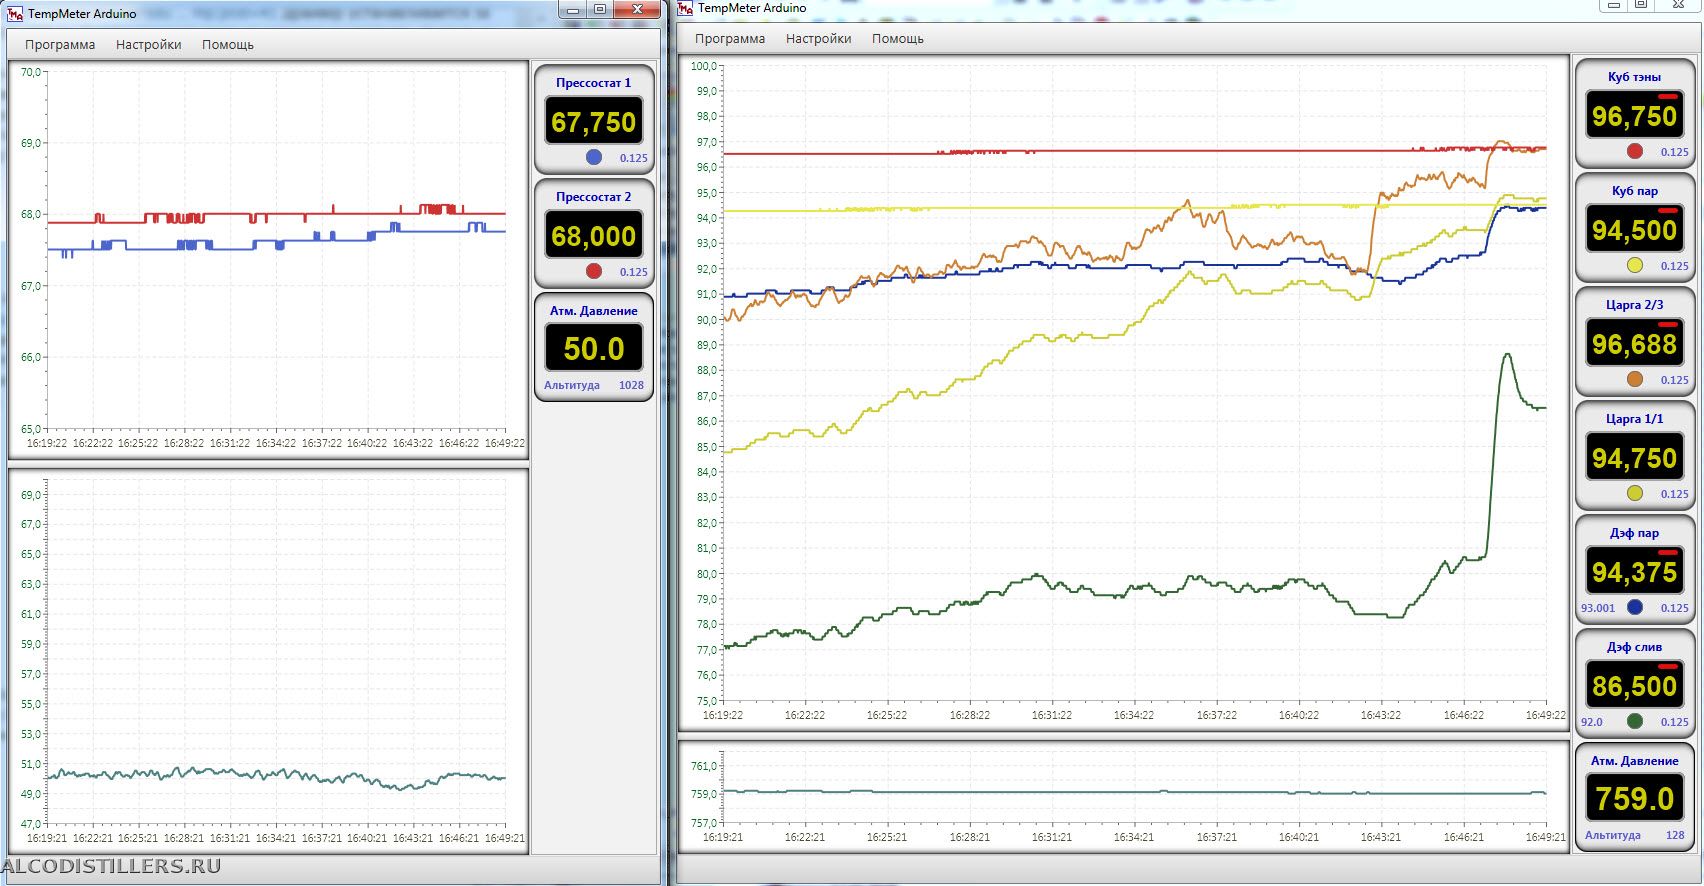This screenshot has height=886, width=1704.
Task: Click the Куб пар readout 94,500
Action: click(1635, 230)
